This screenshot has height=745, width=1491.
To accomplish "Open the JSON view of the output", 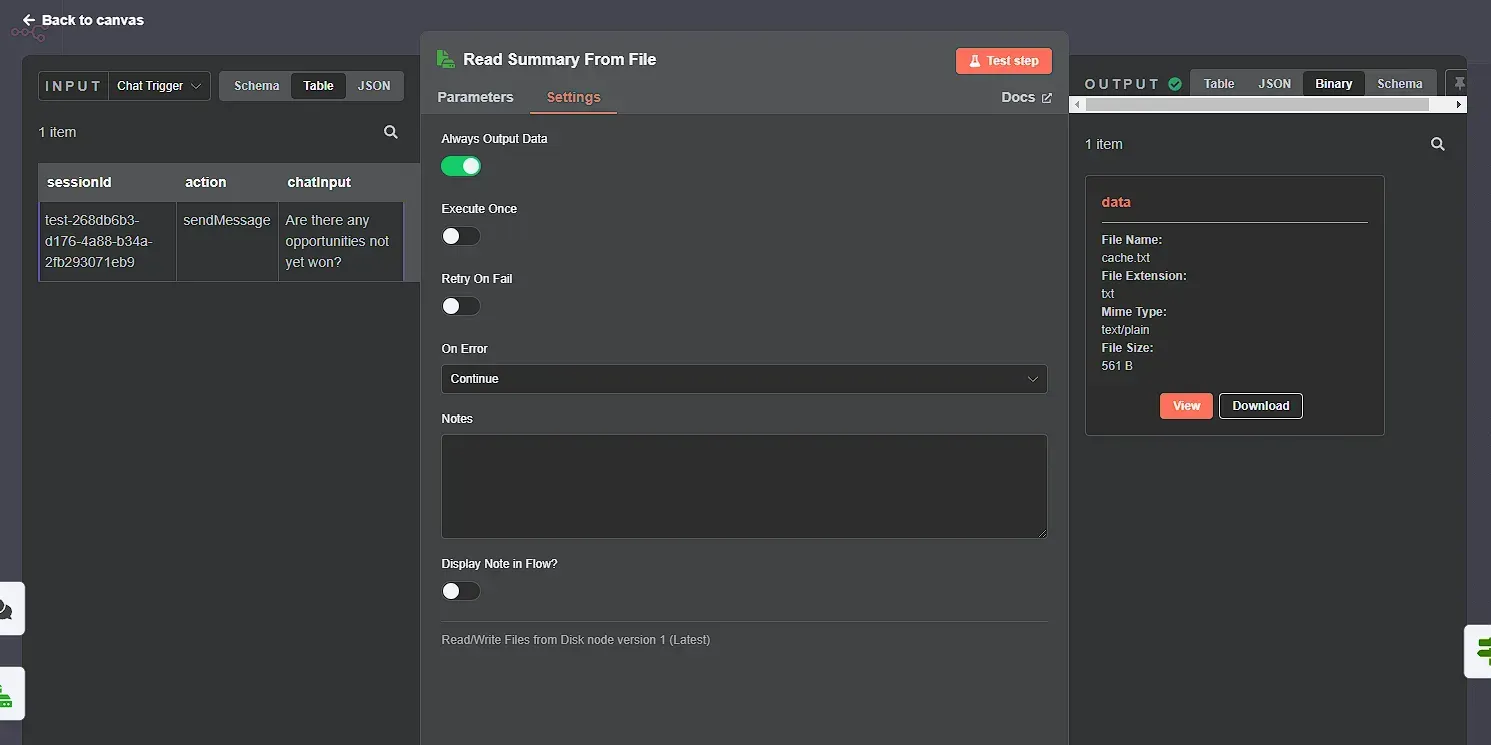I will pos(1274,83).
